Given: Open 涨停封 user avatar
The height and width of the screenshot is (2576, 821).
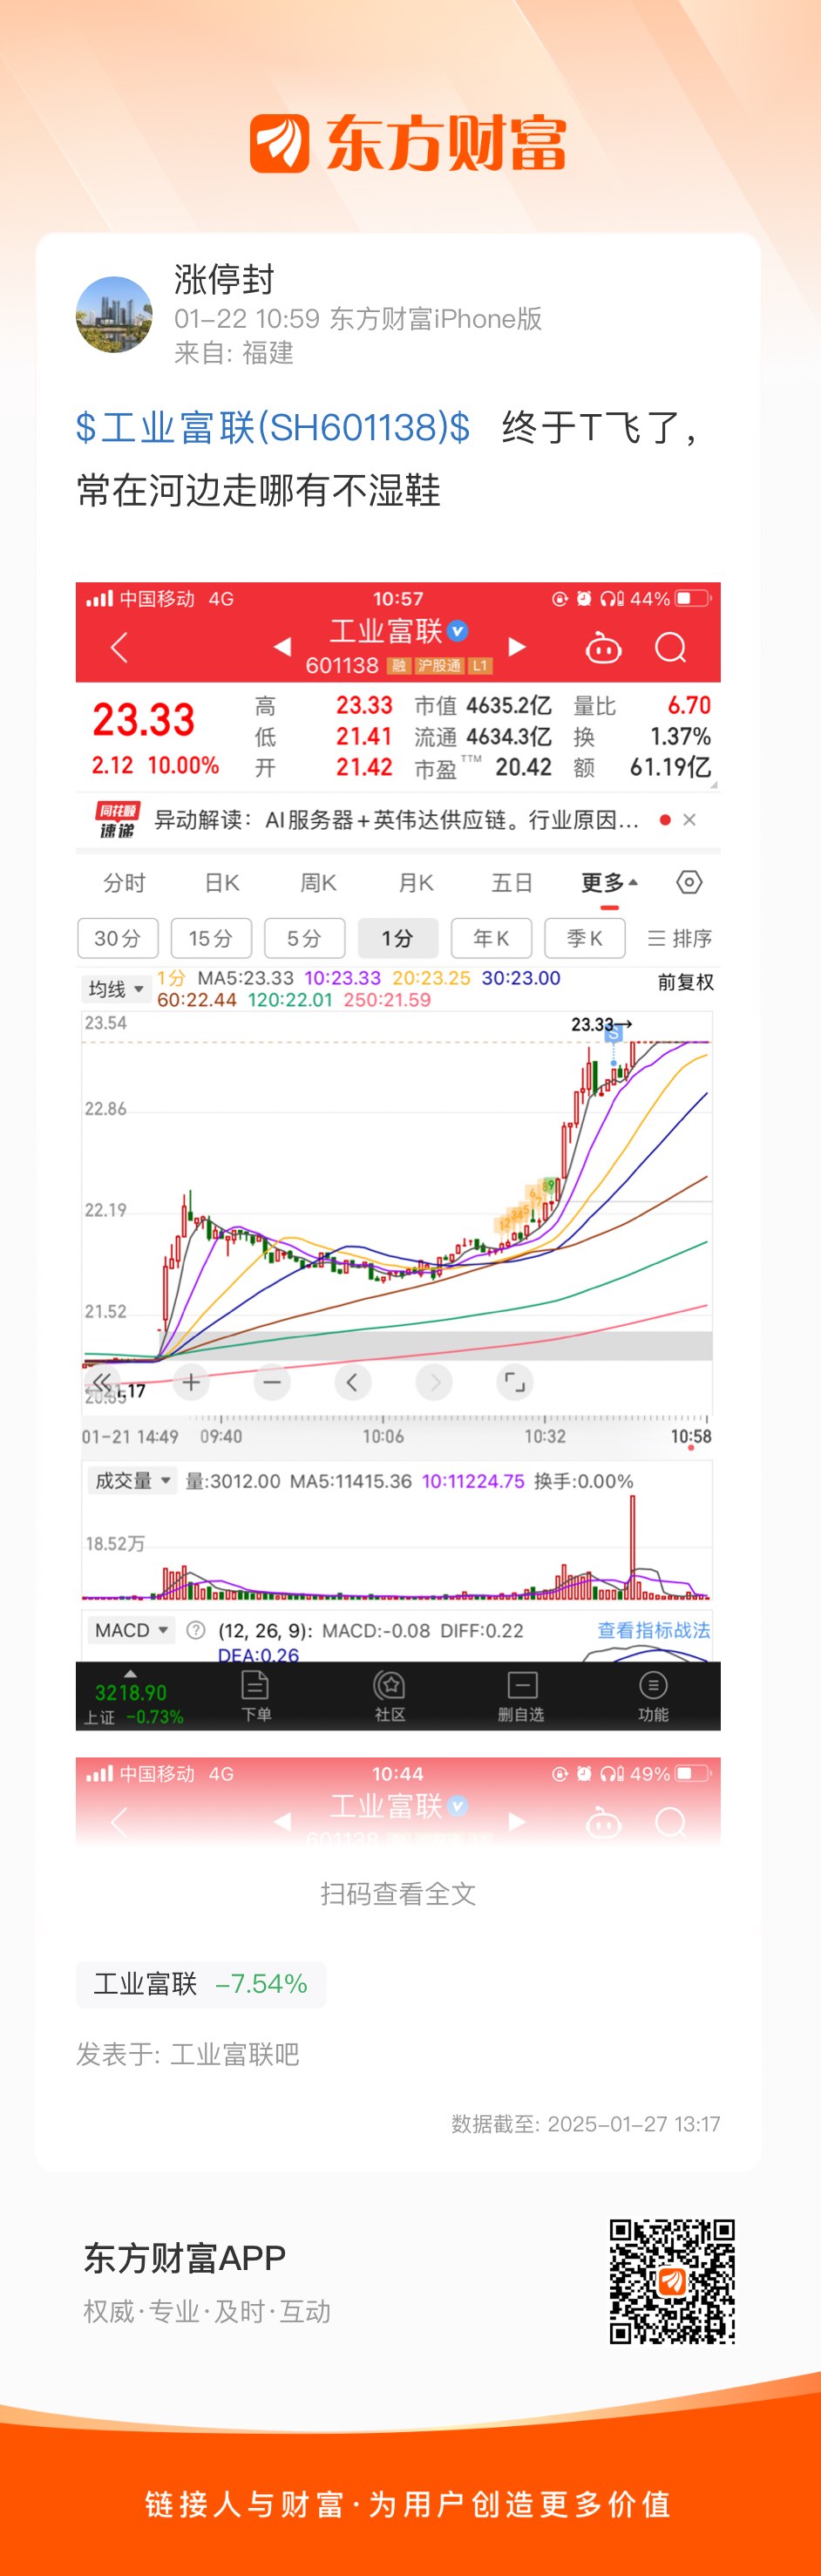Looking at the screenshot, I should coord(115,314).
